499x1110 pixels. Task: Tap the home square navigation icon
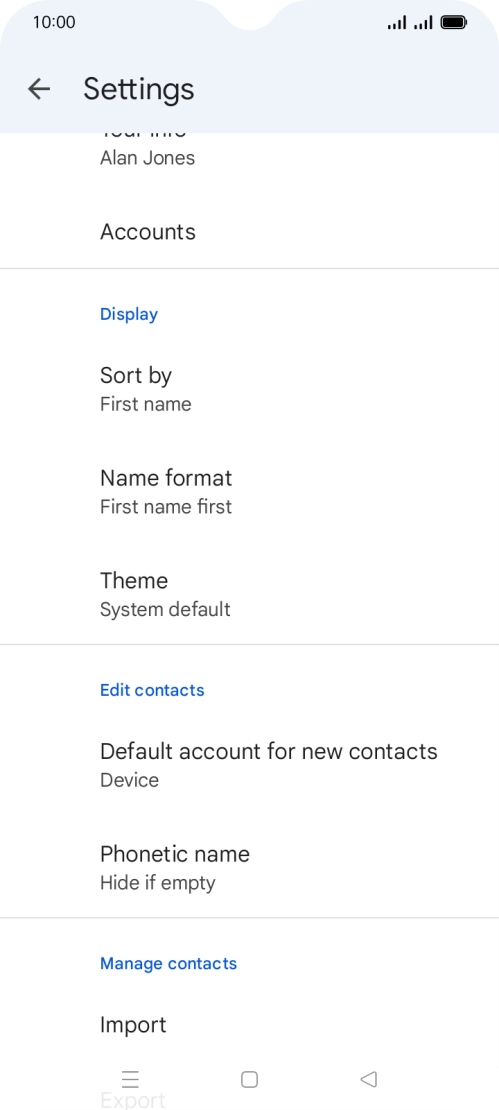click(x=249, y=1079)
